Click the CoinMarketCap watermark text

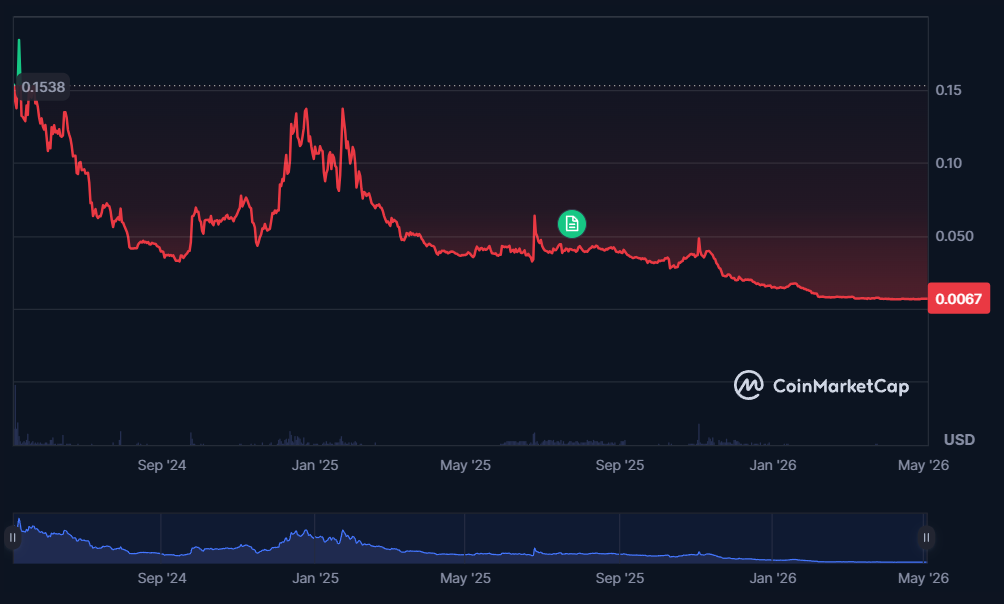coord(841,386)
